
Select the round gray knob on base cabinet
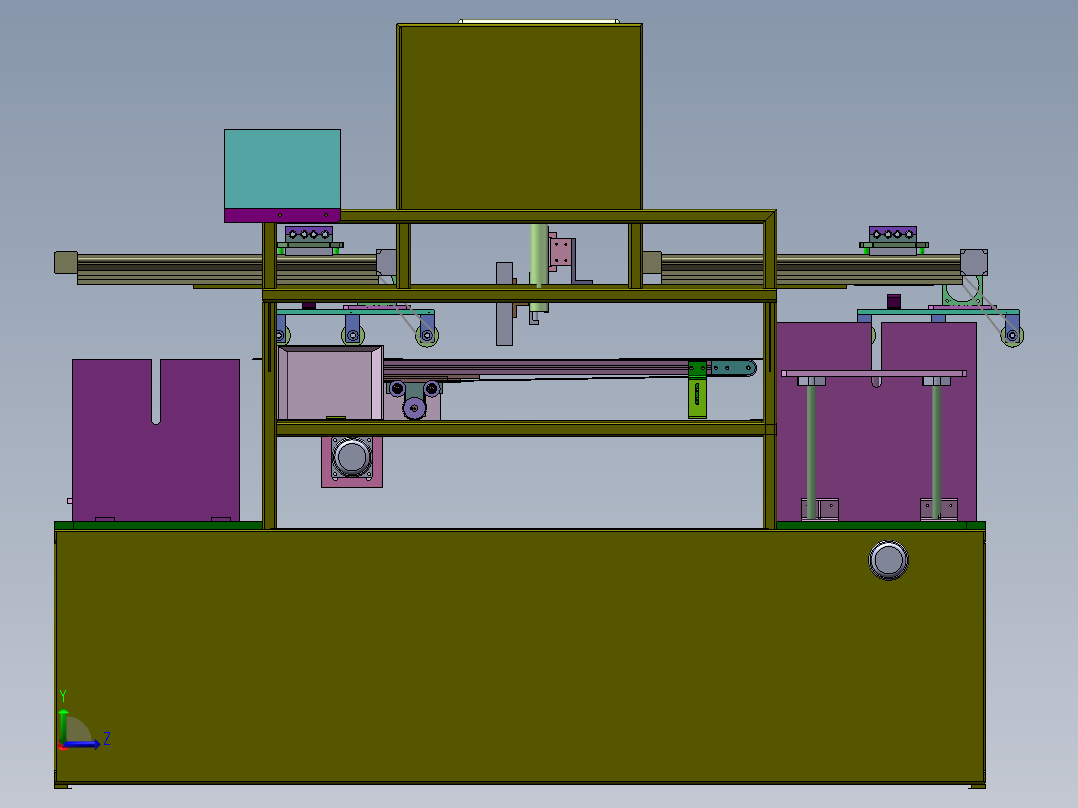tap(888, 560)
